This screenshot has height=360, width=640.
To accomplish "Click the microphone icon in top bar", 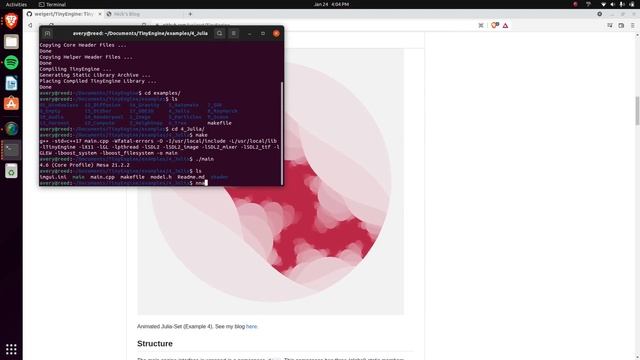I will point(622,4).
